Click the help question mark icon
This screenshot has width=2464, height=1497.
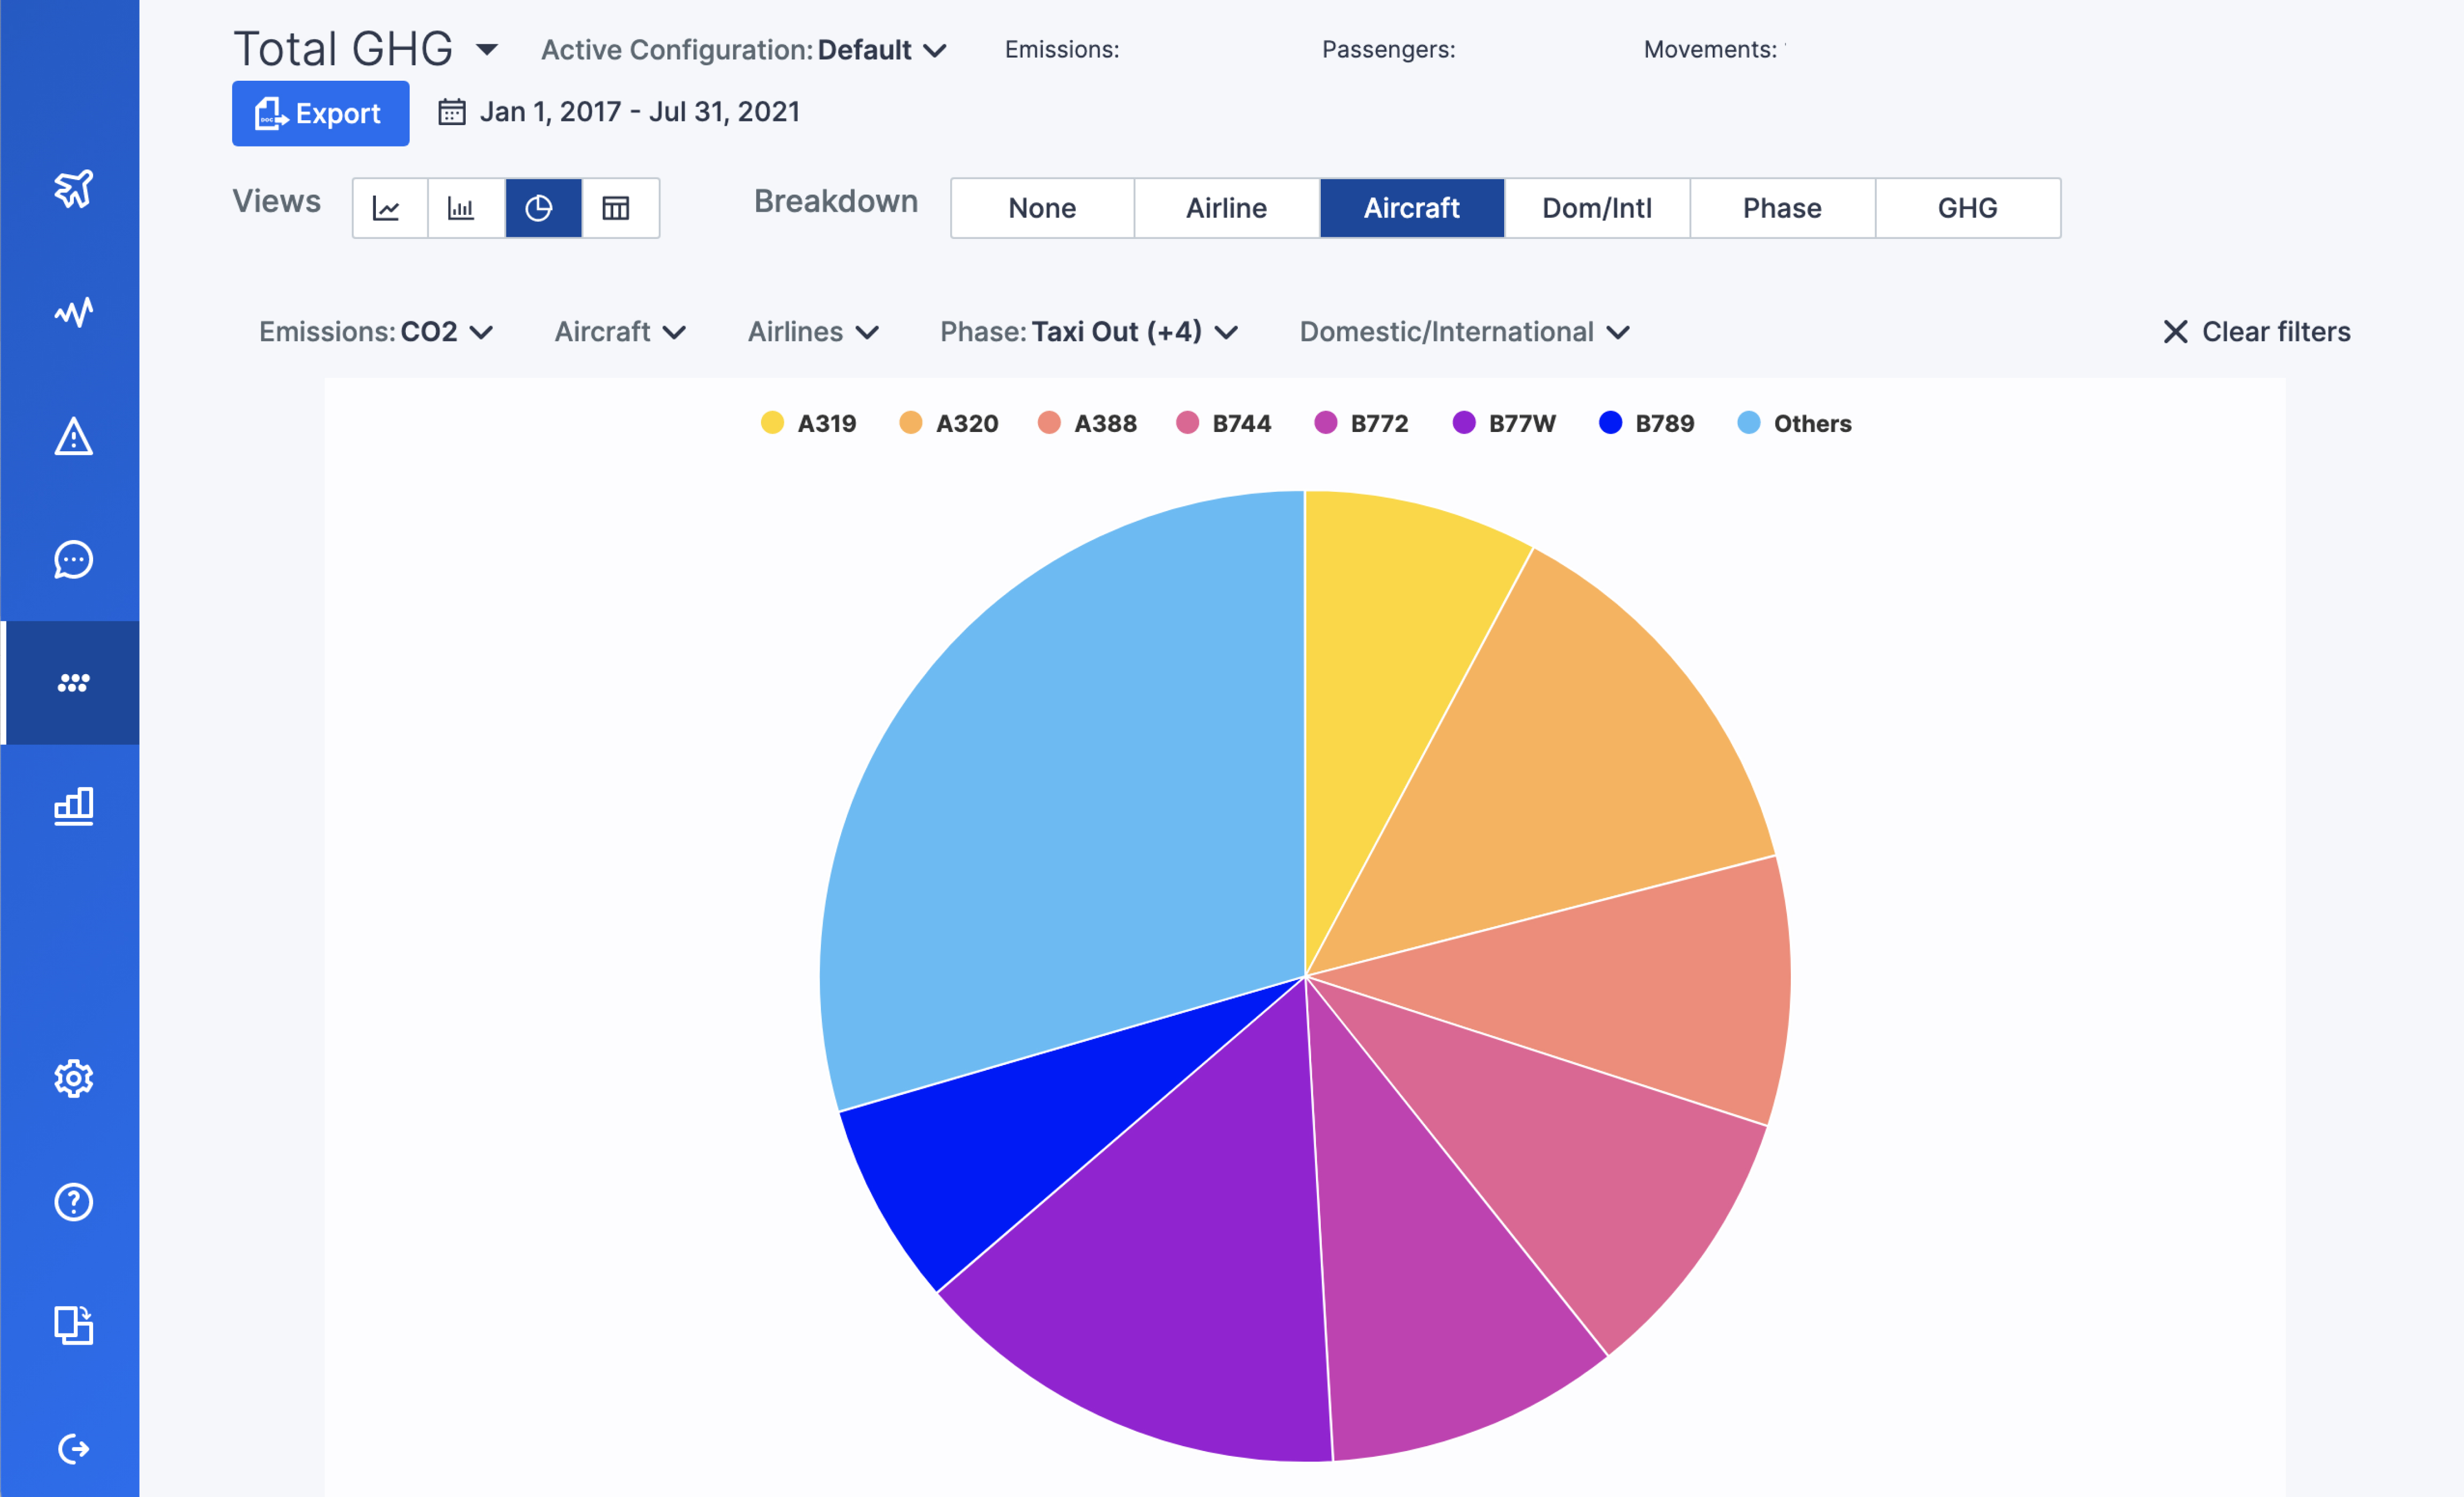point(73,1201)
